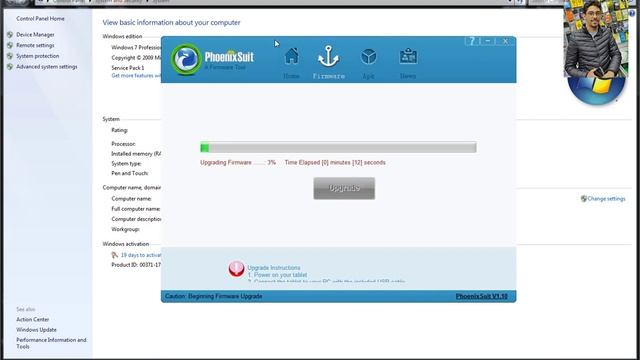Close the PhoenixSuit window

[505, 41]
